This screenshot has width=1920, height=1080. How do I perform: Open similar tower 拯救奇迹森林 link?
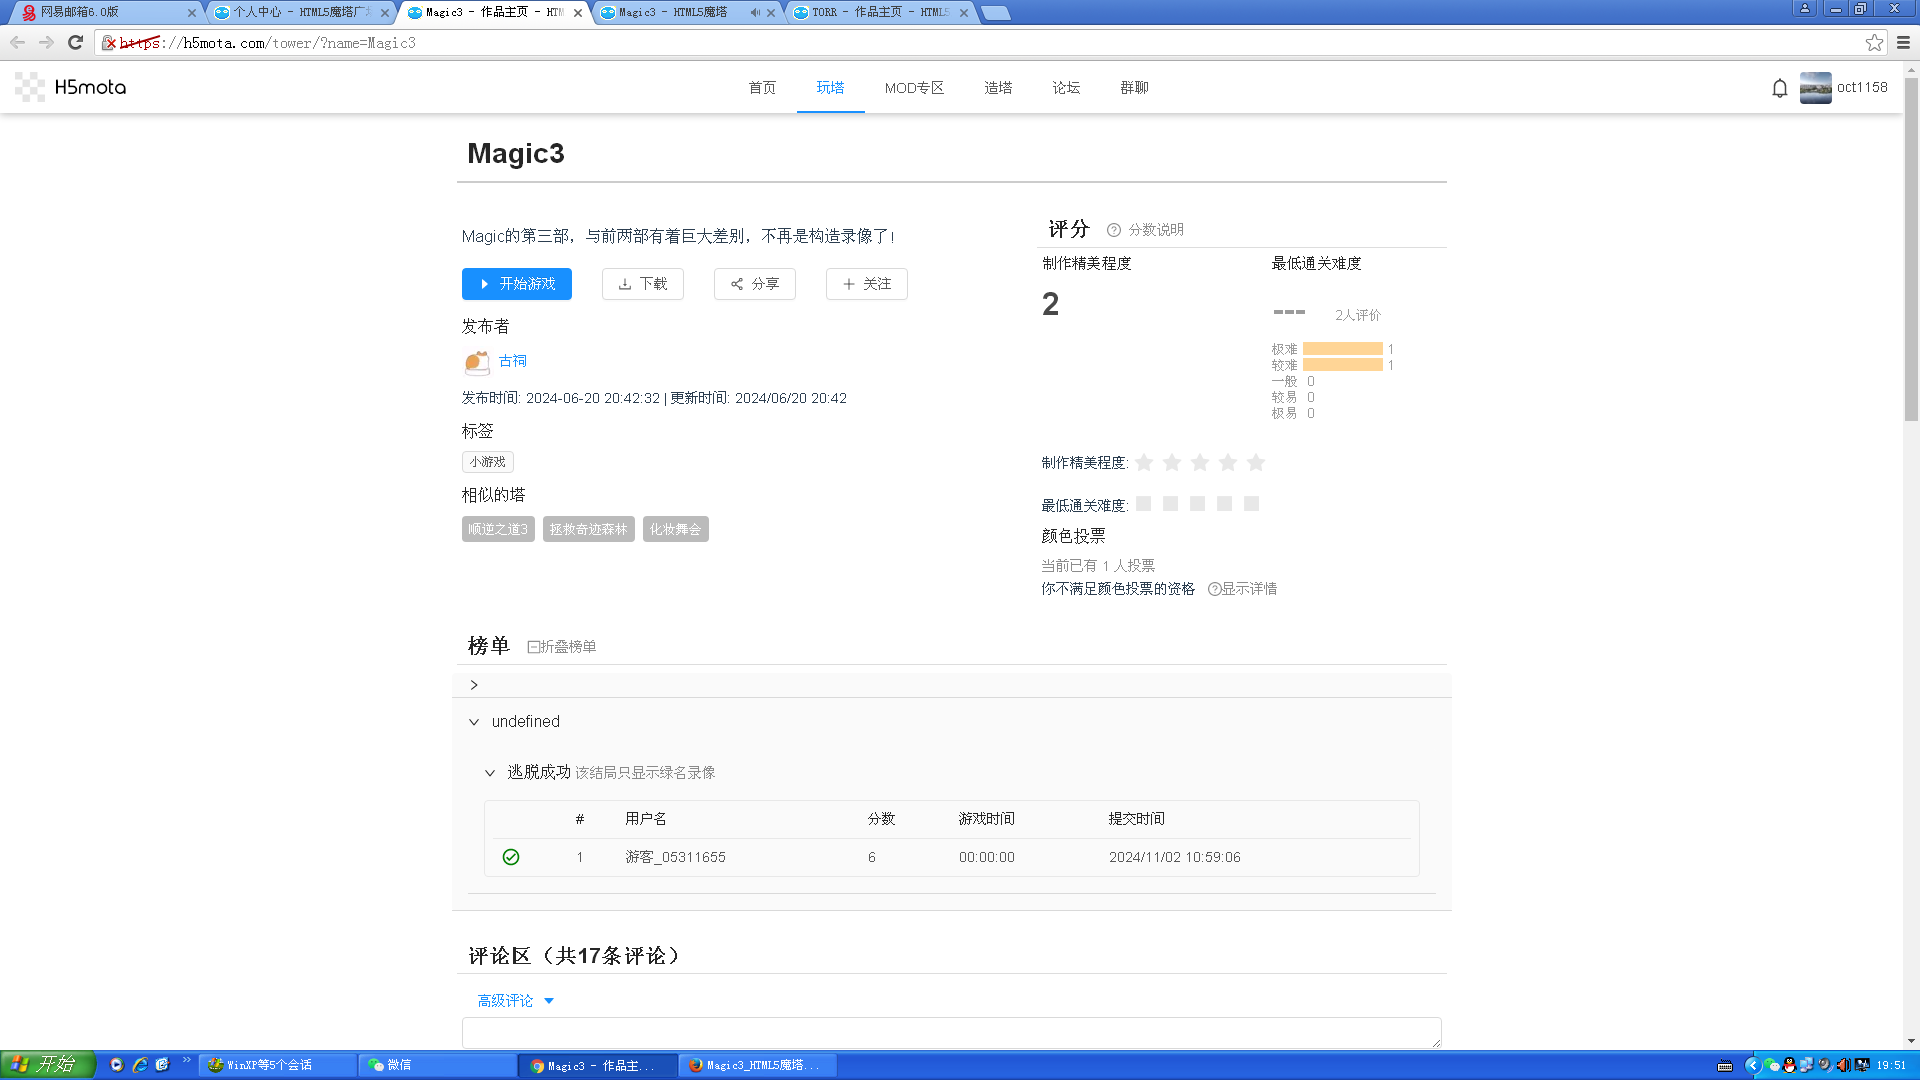(588, 529)
